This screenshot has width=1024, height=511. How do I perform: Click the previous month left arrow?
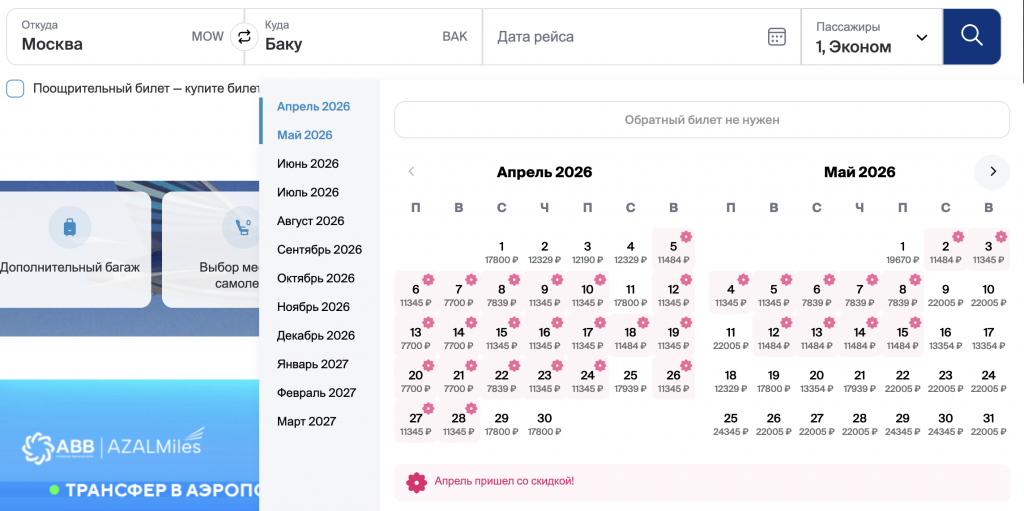click(411, 172)
